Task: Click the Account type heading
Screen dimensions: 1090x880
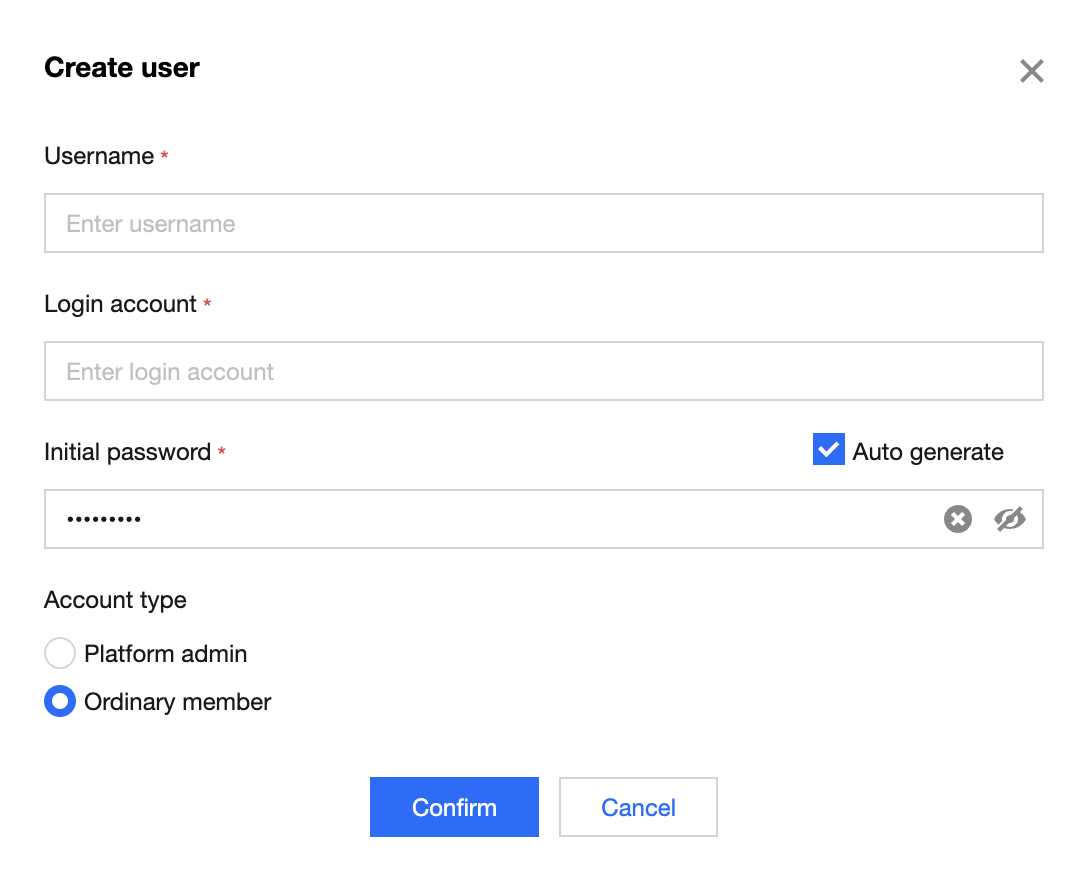Action: point(115,600)
